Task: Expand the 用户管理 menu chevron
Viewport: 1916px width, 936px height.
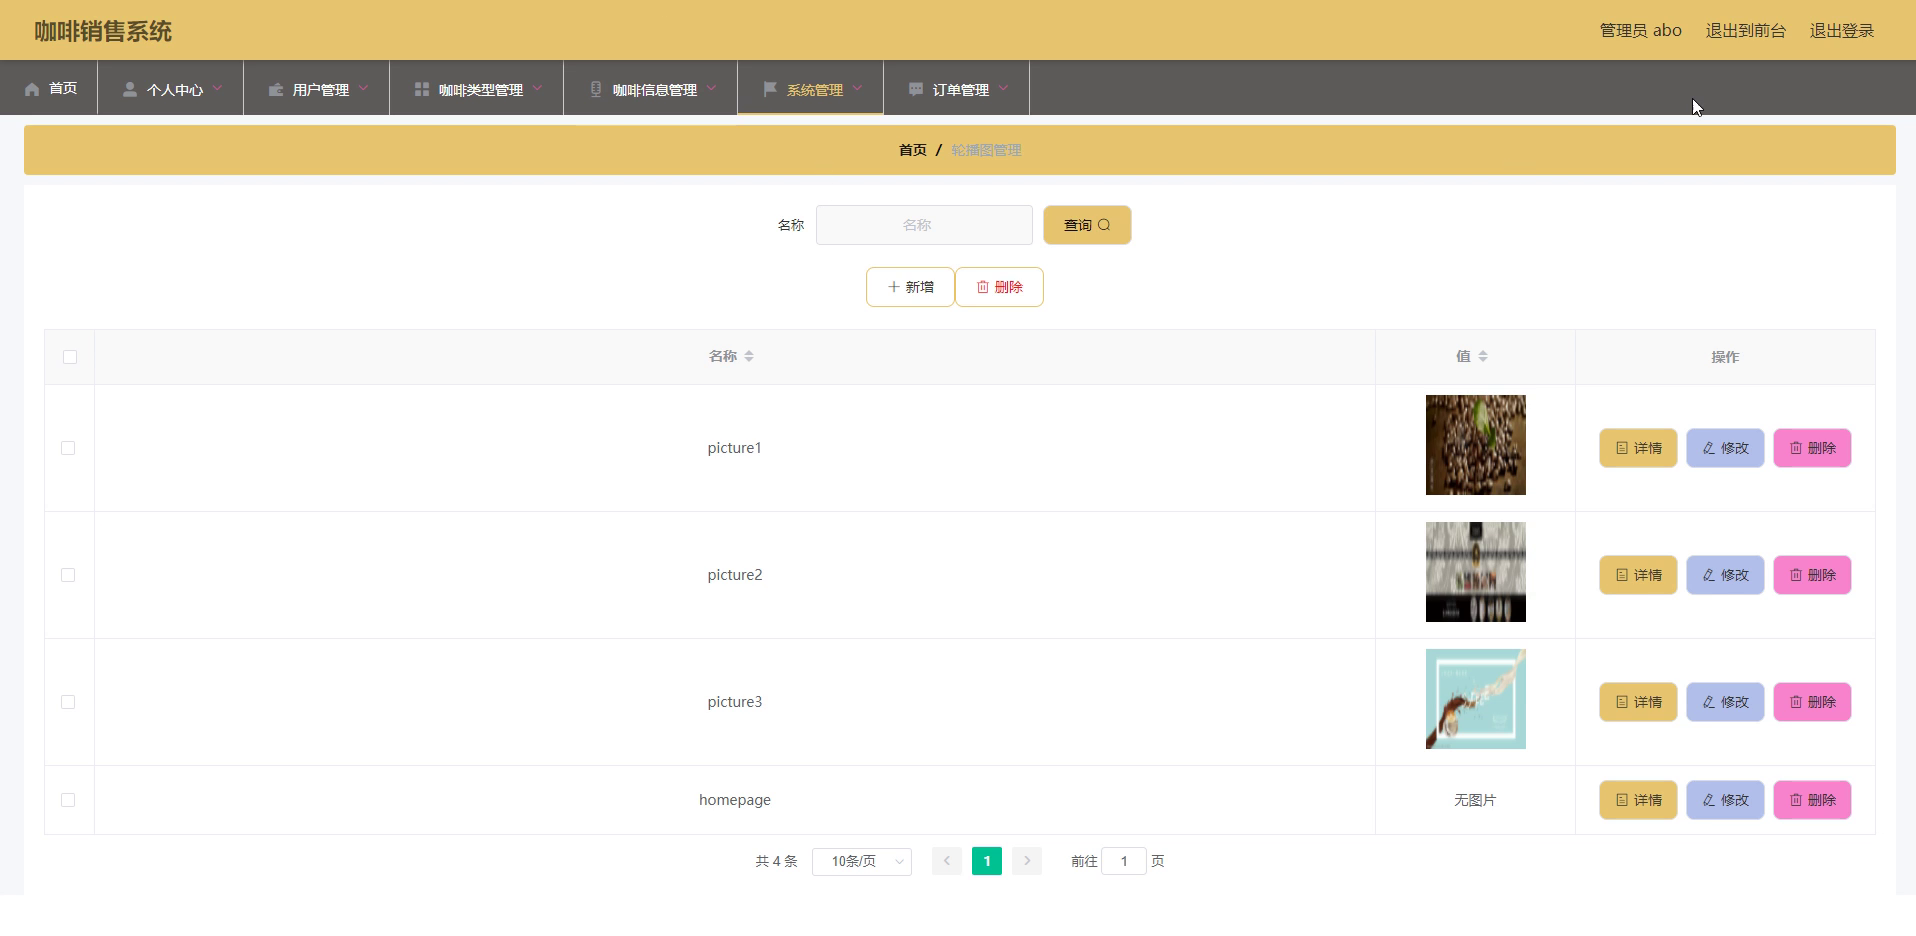Action: tap(363, 88)
